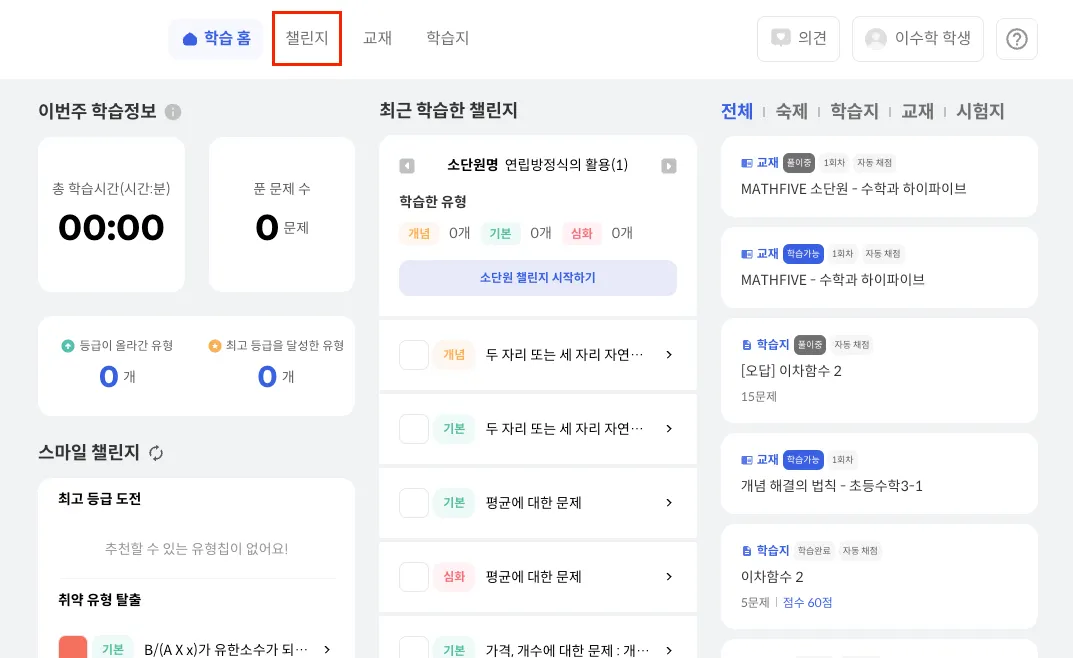Click the info icon beside 이번주 학습정보

[173, 112]
